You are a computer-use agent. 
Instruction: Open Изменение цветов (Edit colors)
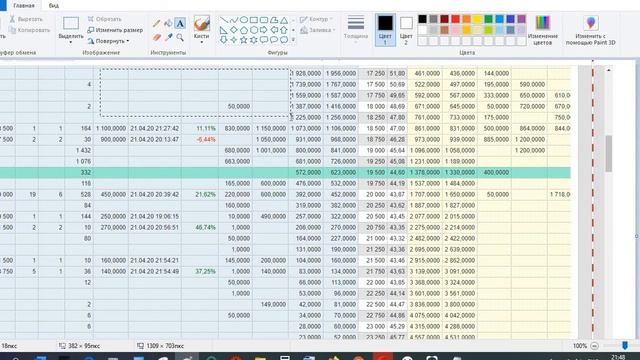542,30
